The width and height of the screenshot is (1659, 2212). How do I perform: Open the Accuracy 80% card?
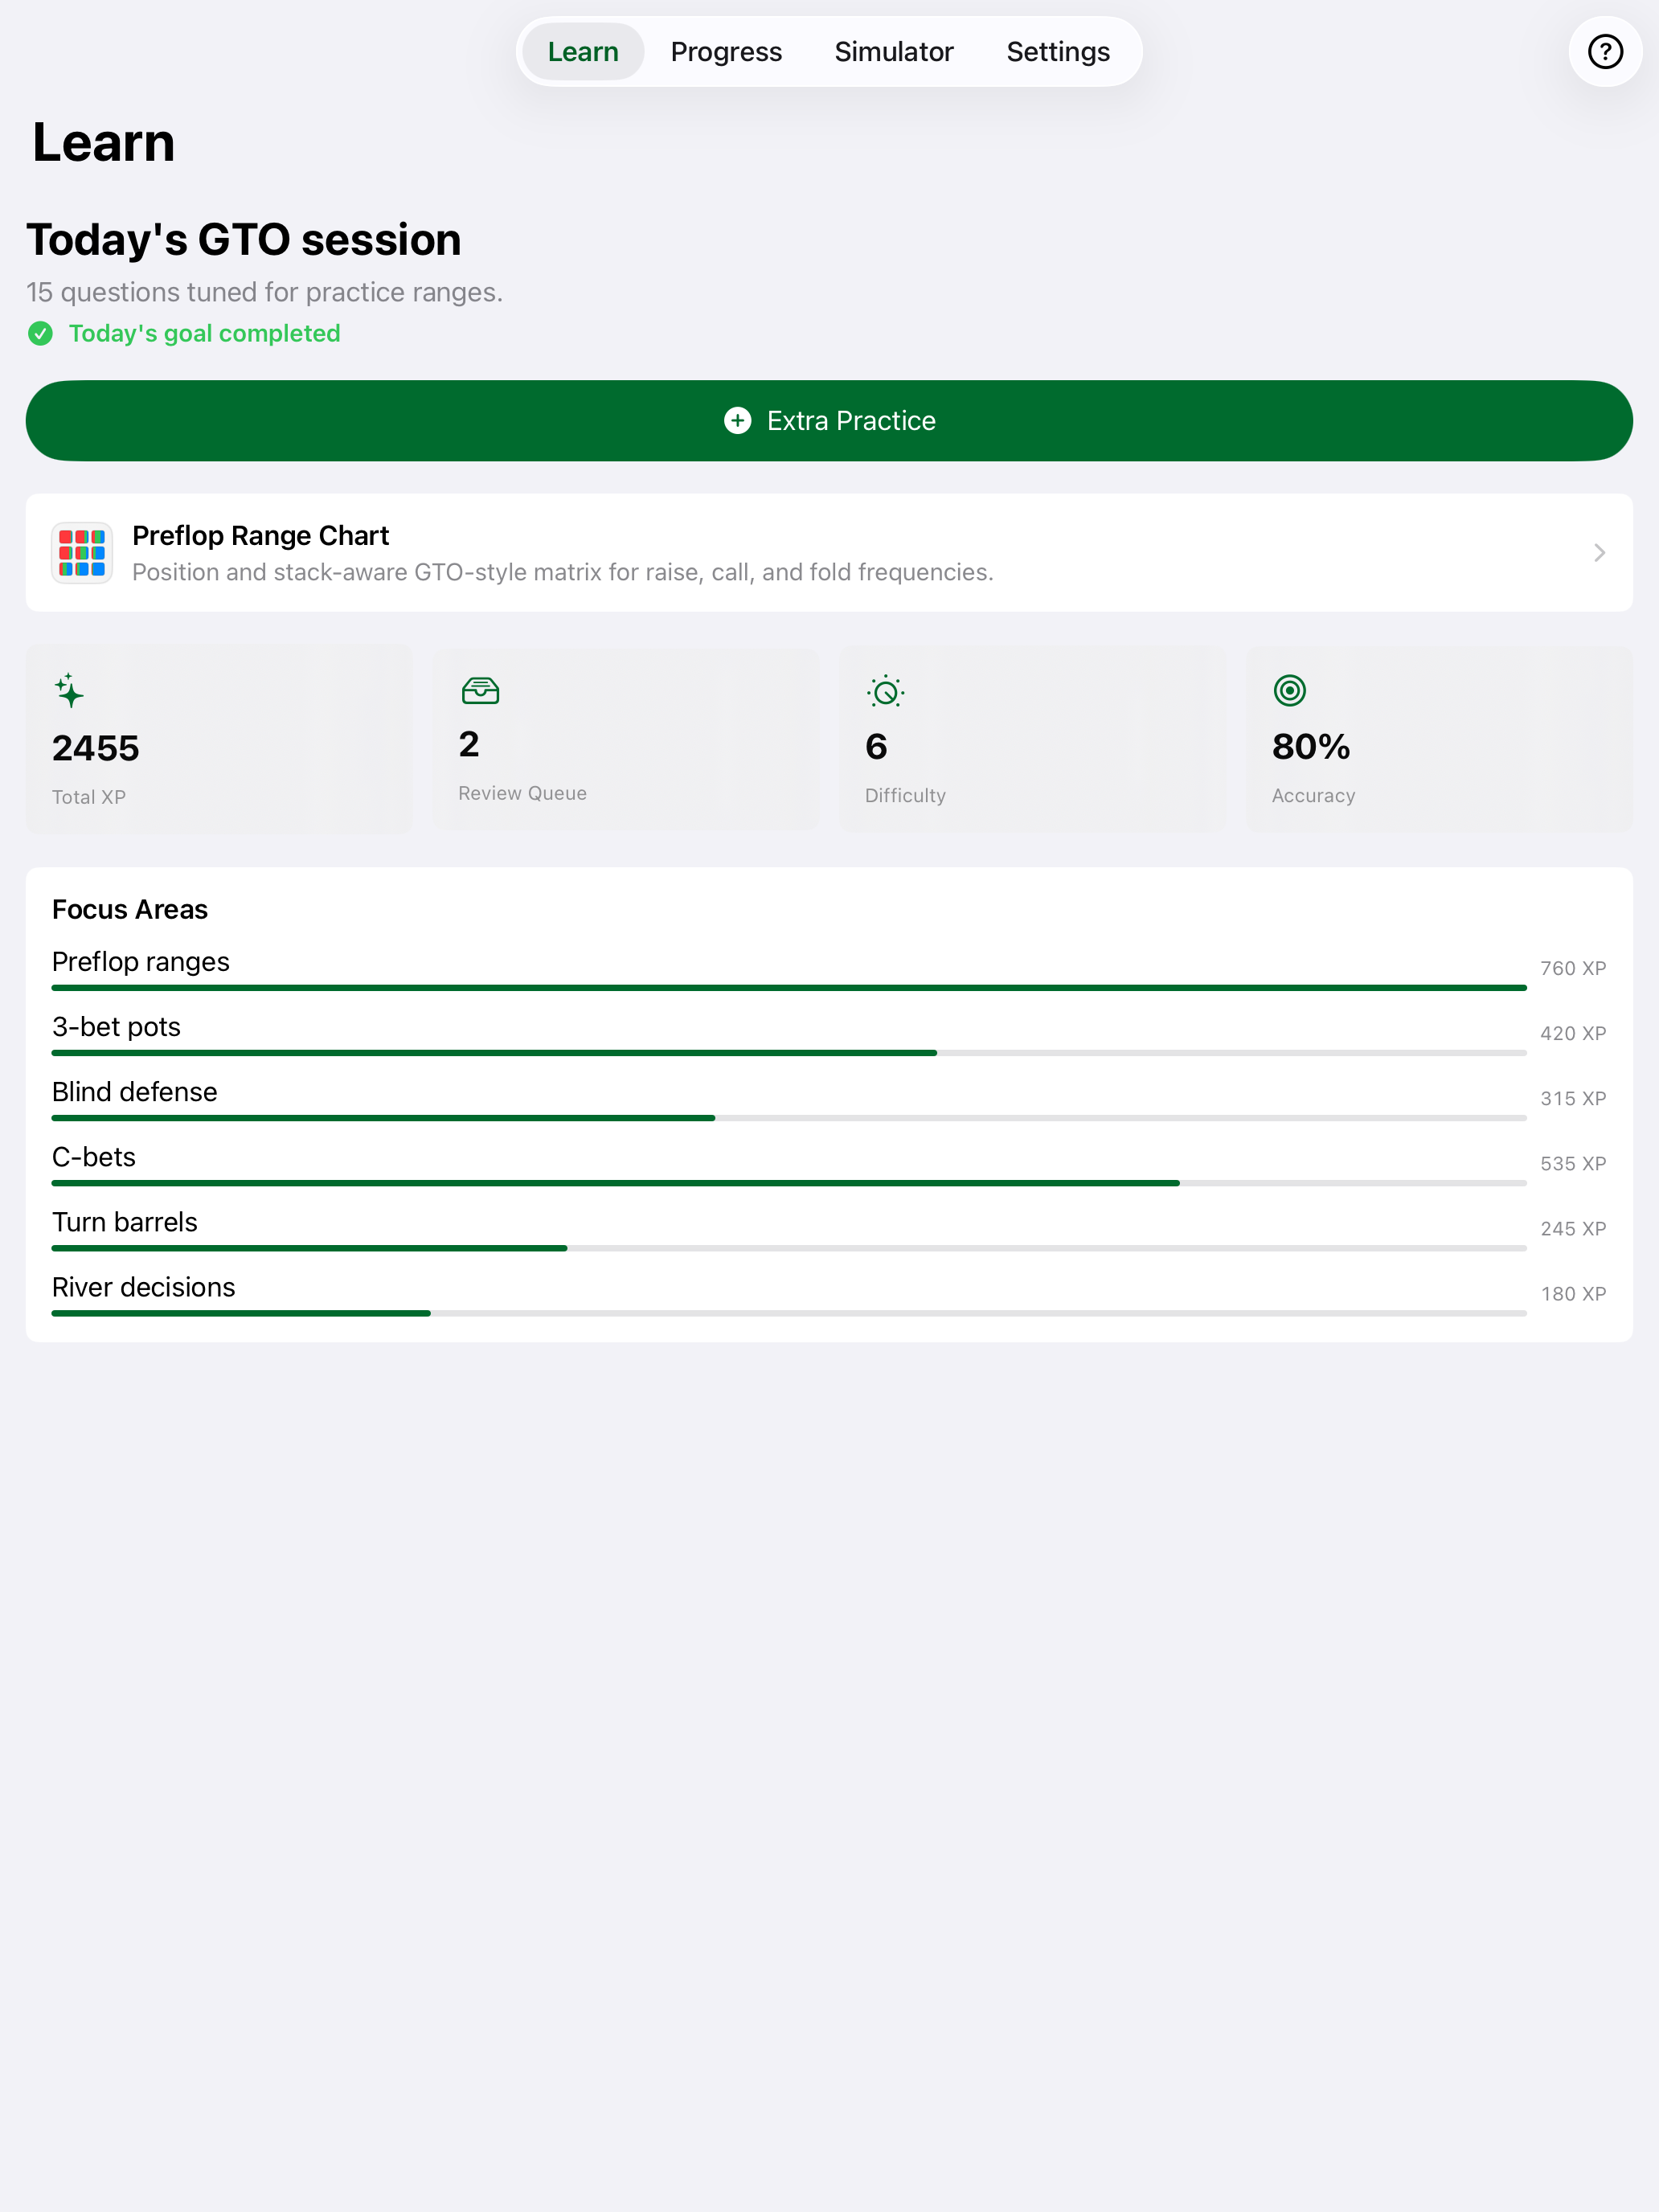coord(1439,740)
